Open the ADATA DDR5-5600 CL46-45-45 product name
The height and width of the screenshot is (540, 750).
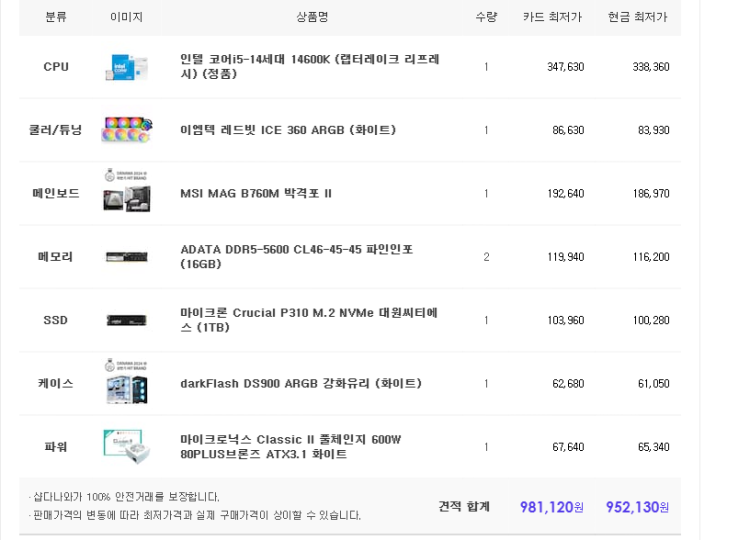tap(297, 256)
